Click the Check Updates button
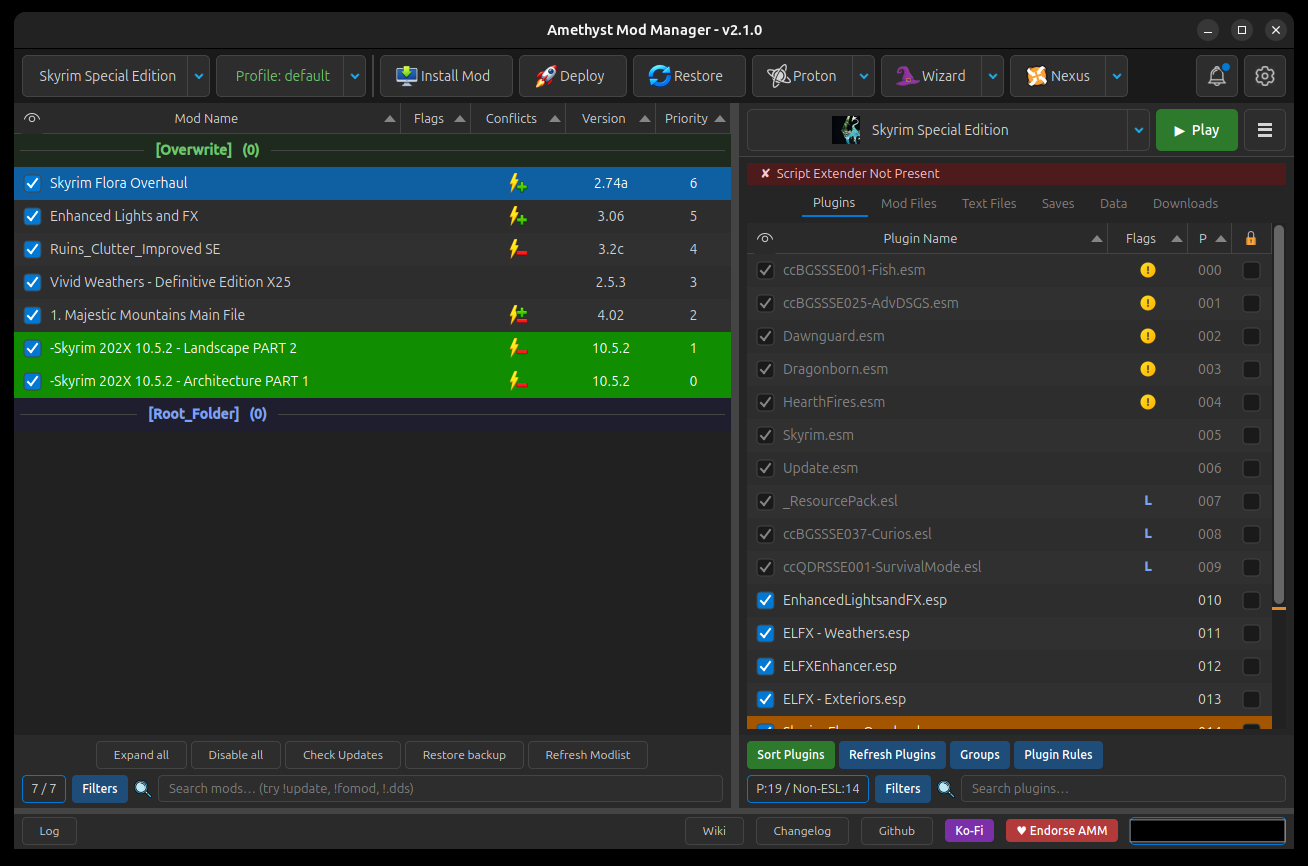The height and width of the screenshot is (866, 1308). 343,755
